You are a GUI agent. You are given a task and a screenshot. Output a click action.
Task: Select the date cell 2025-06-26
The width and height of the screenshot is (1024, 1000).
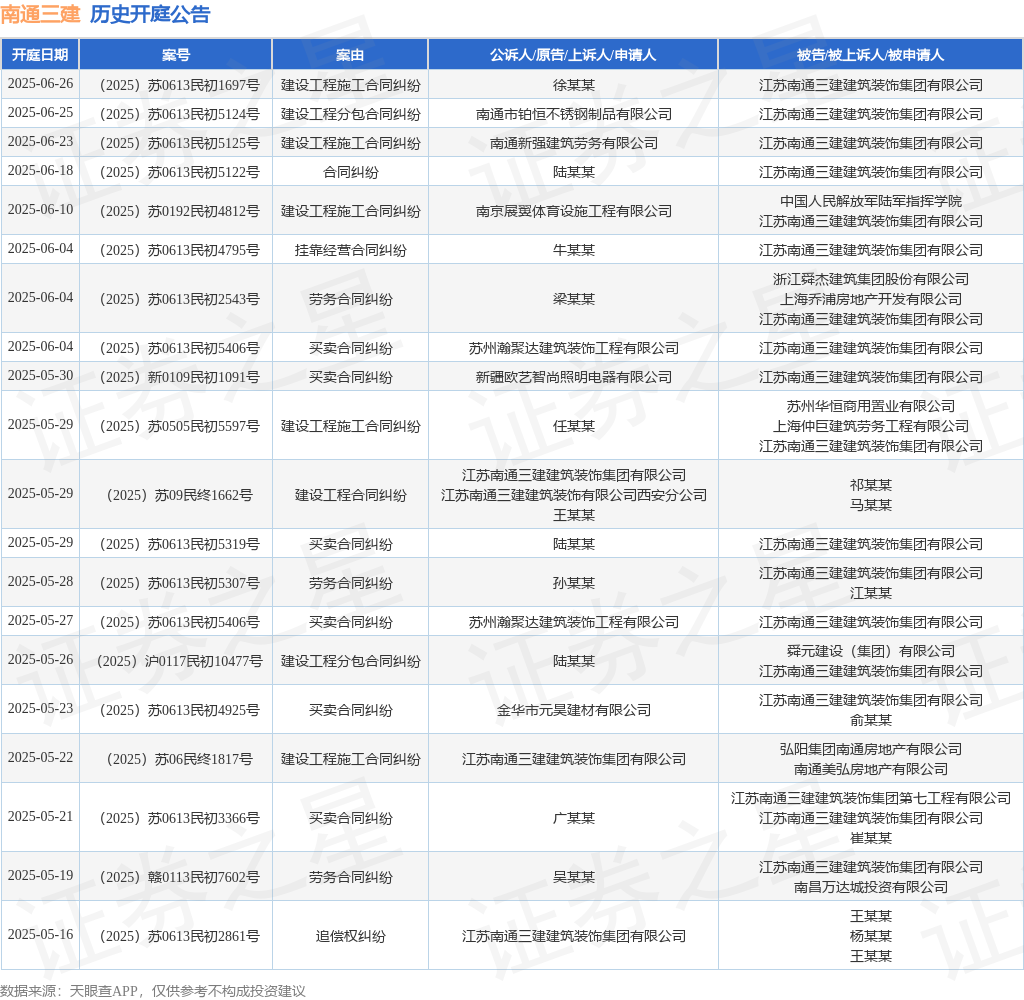coord(40,84)
